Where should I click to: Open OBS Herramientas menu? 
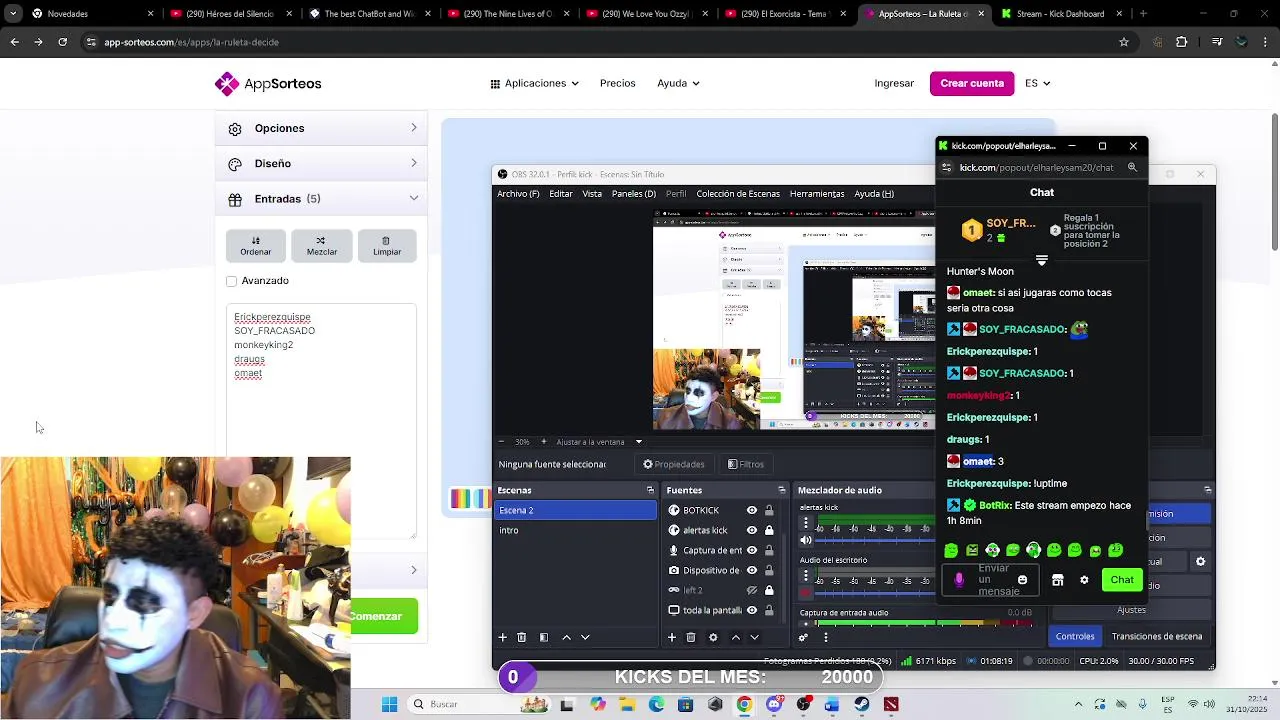tap(817, 193)
